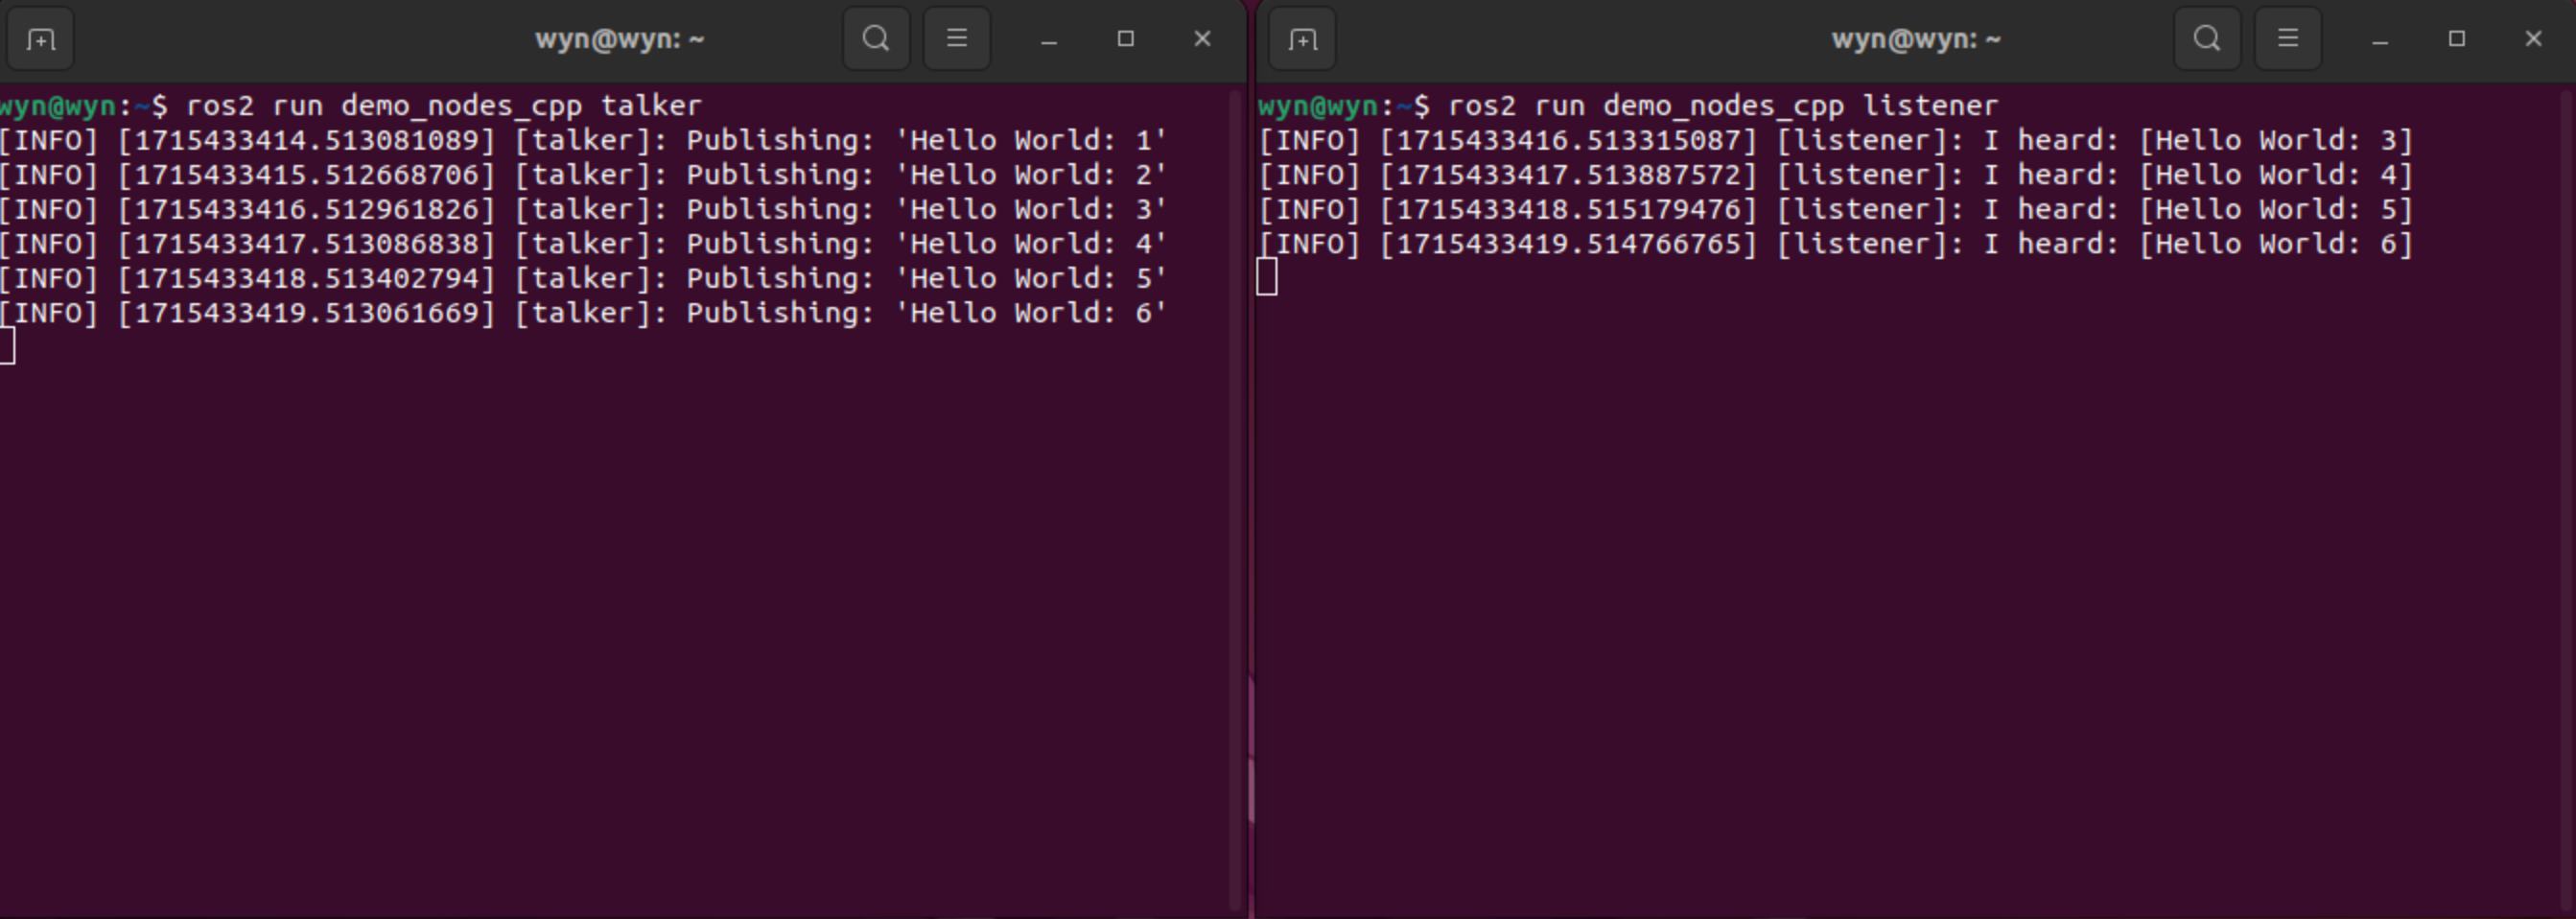This screenshot has width=2576, height=919.
Task: Select the line Publishing 'Hello World: 2'
Action: 583,175
